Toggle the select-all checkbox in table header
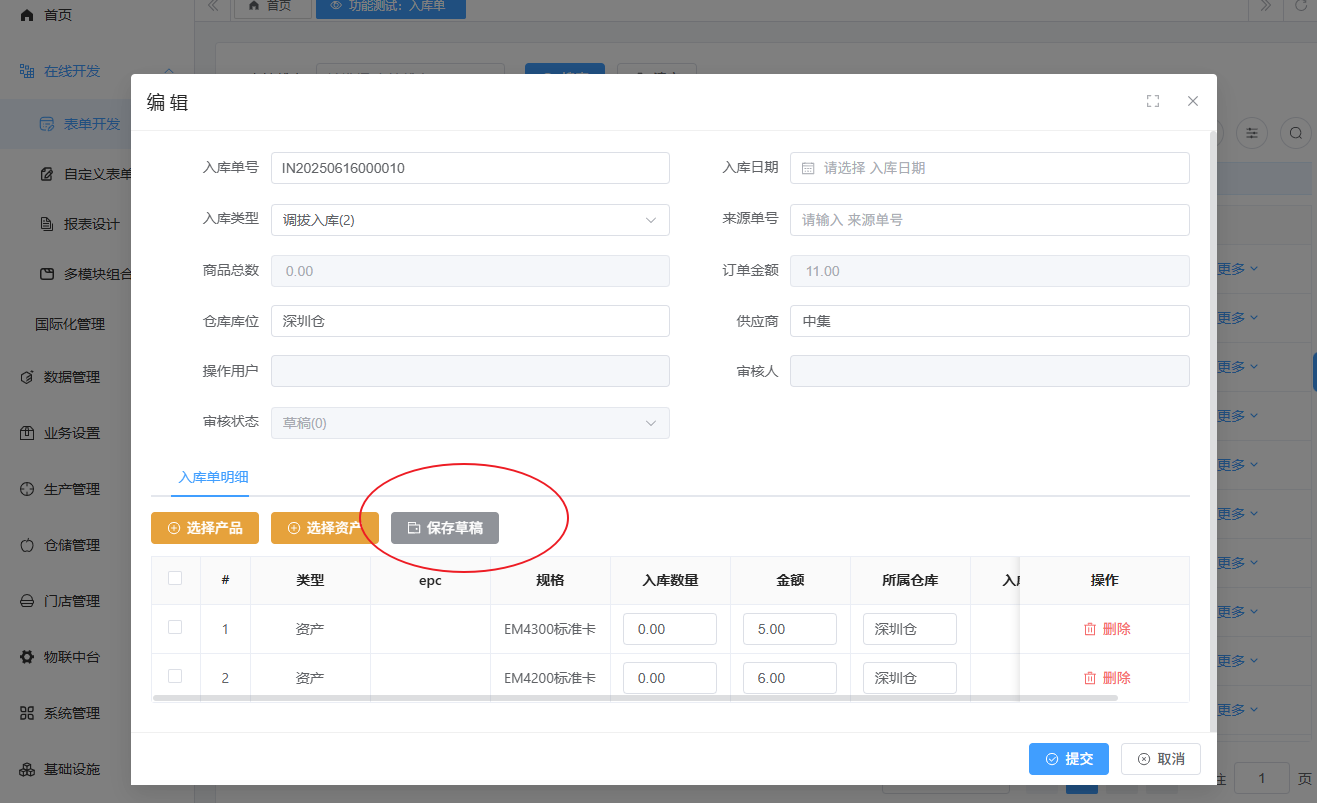1317x803 pixels. tap(175, 578)
